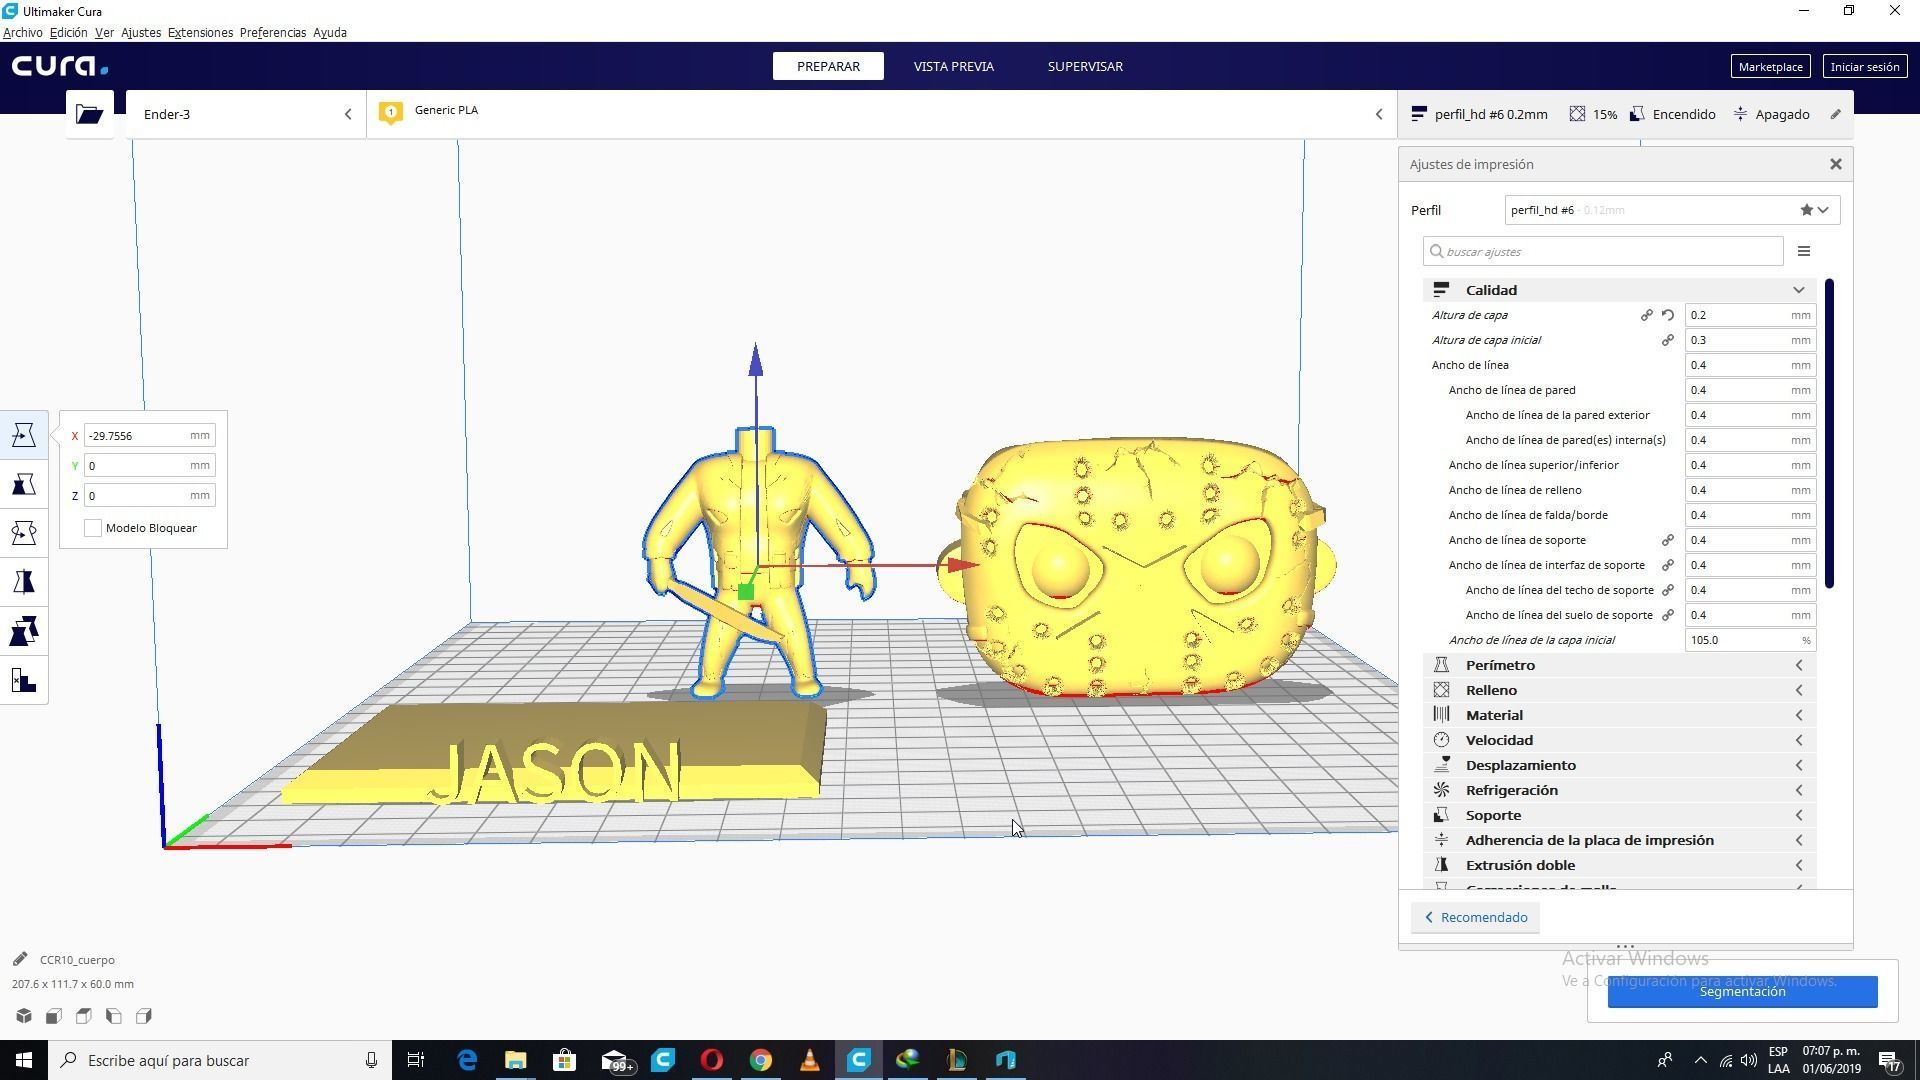
Task: Open file folder icon
Action: click(90, 114)
